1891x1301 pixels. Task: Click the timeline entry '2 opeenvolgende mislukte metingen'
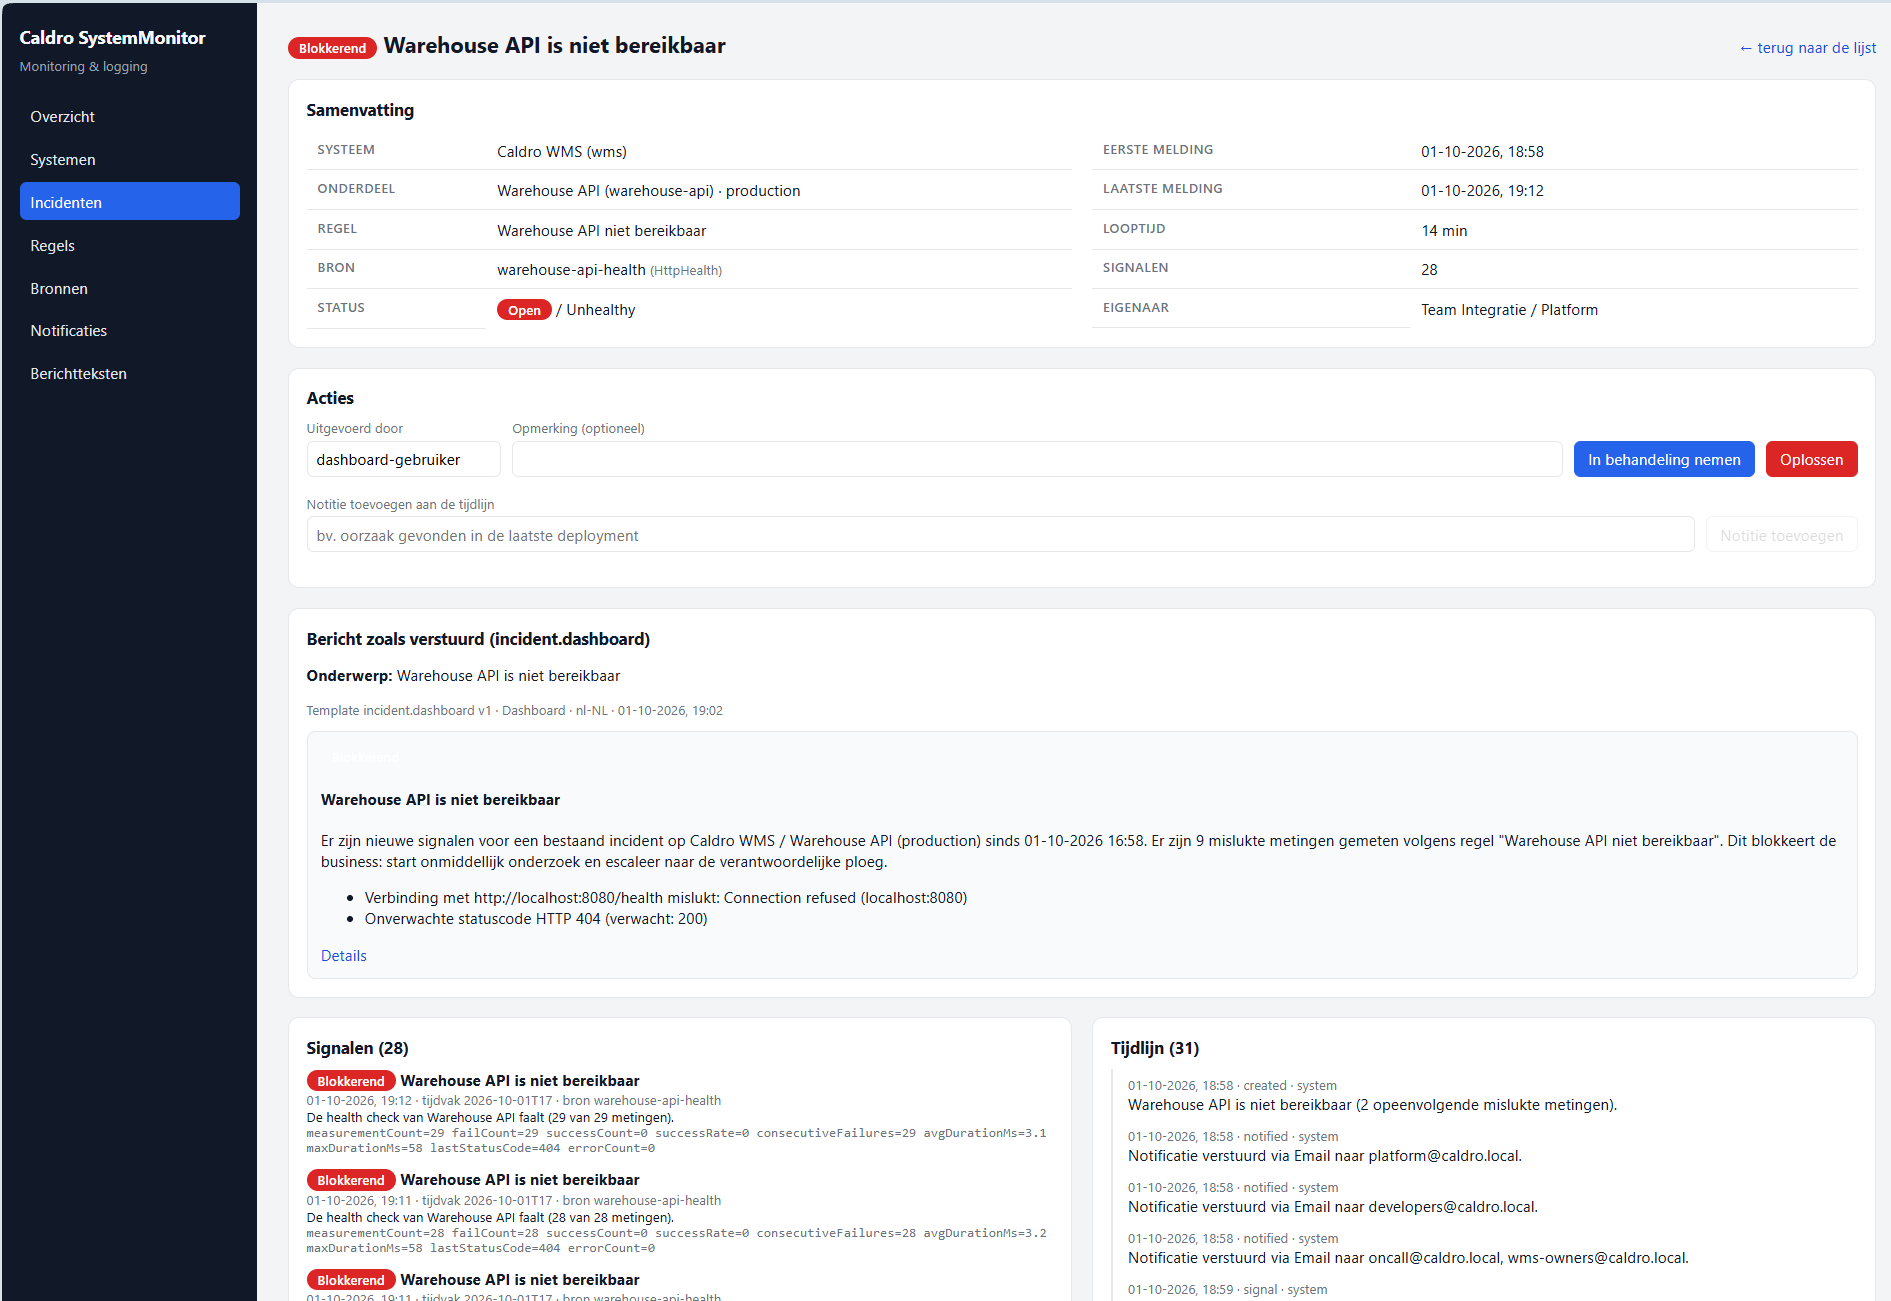click(x=1372, y=1105)
